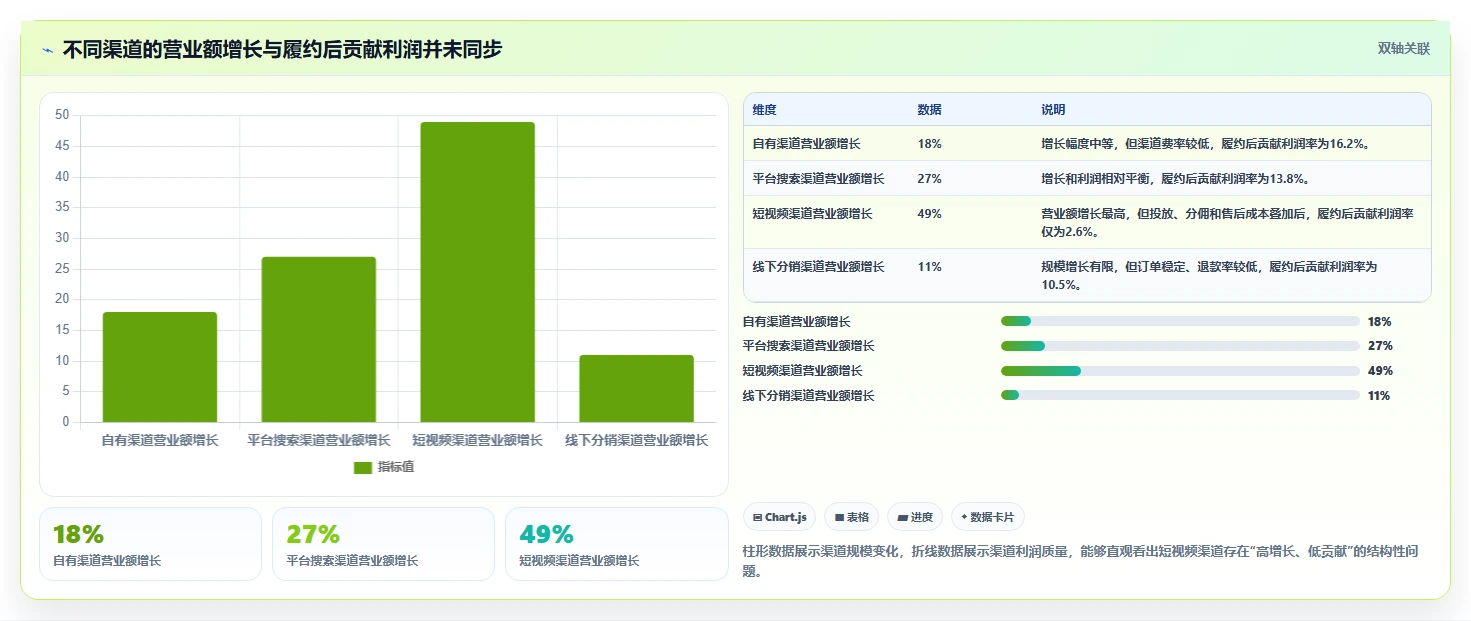Click the lightning icon beside the panel title

(48, 49)
